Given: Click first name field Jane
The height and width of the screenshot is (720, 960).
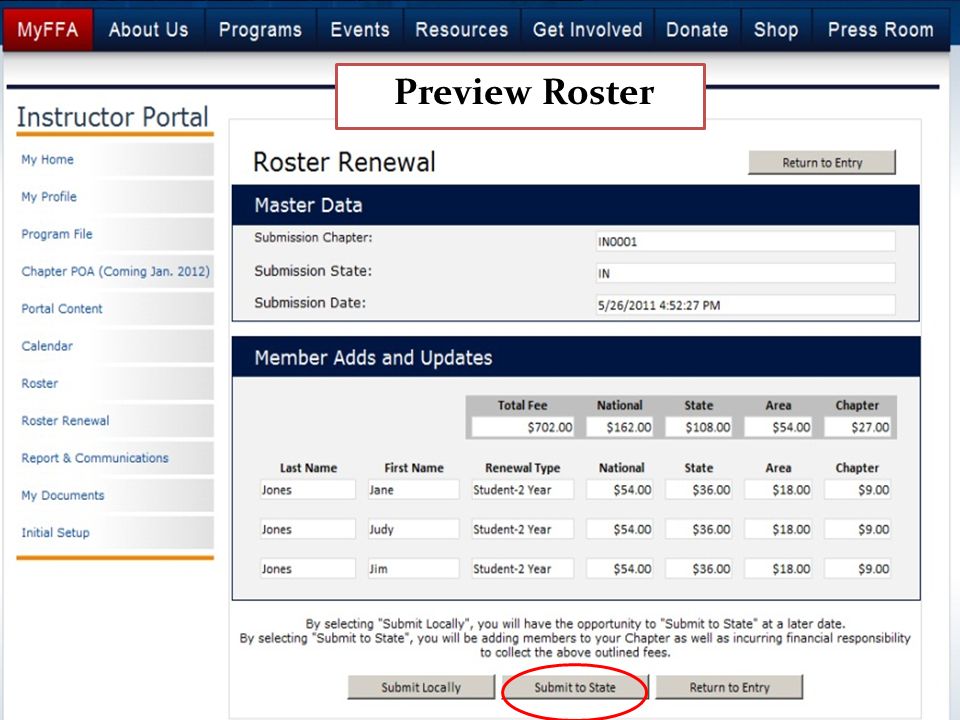Looking at the screenshot, I should coord(413,490).
